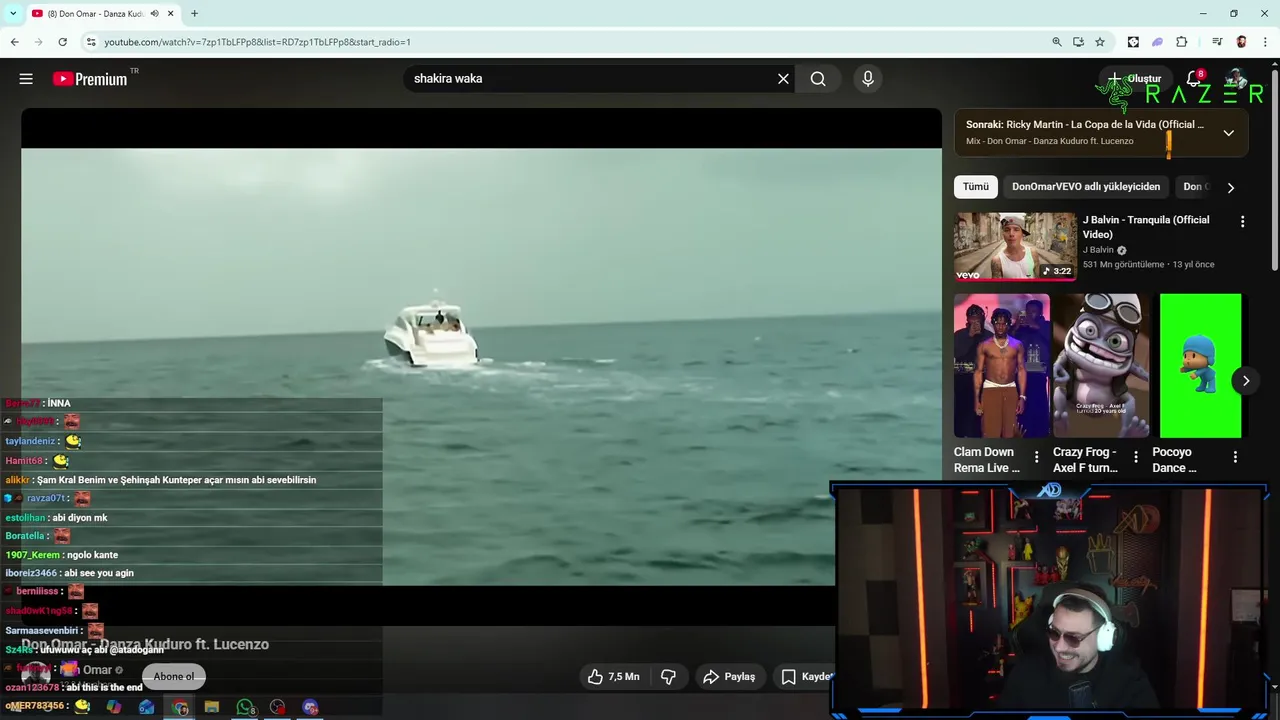Viewport: 1280px width, 720px height.
Task: Click chat message 'abi see you agin'
Action: (98, 573)
